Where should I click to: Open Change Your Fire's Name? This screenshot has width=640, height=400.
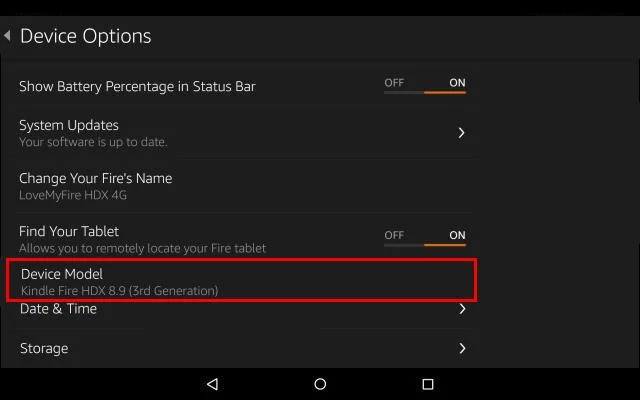pos(245,186)
